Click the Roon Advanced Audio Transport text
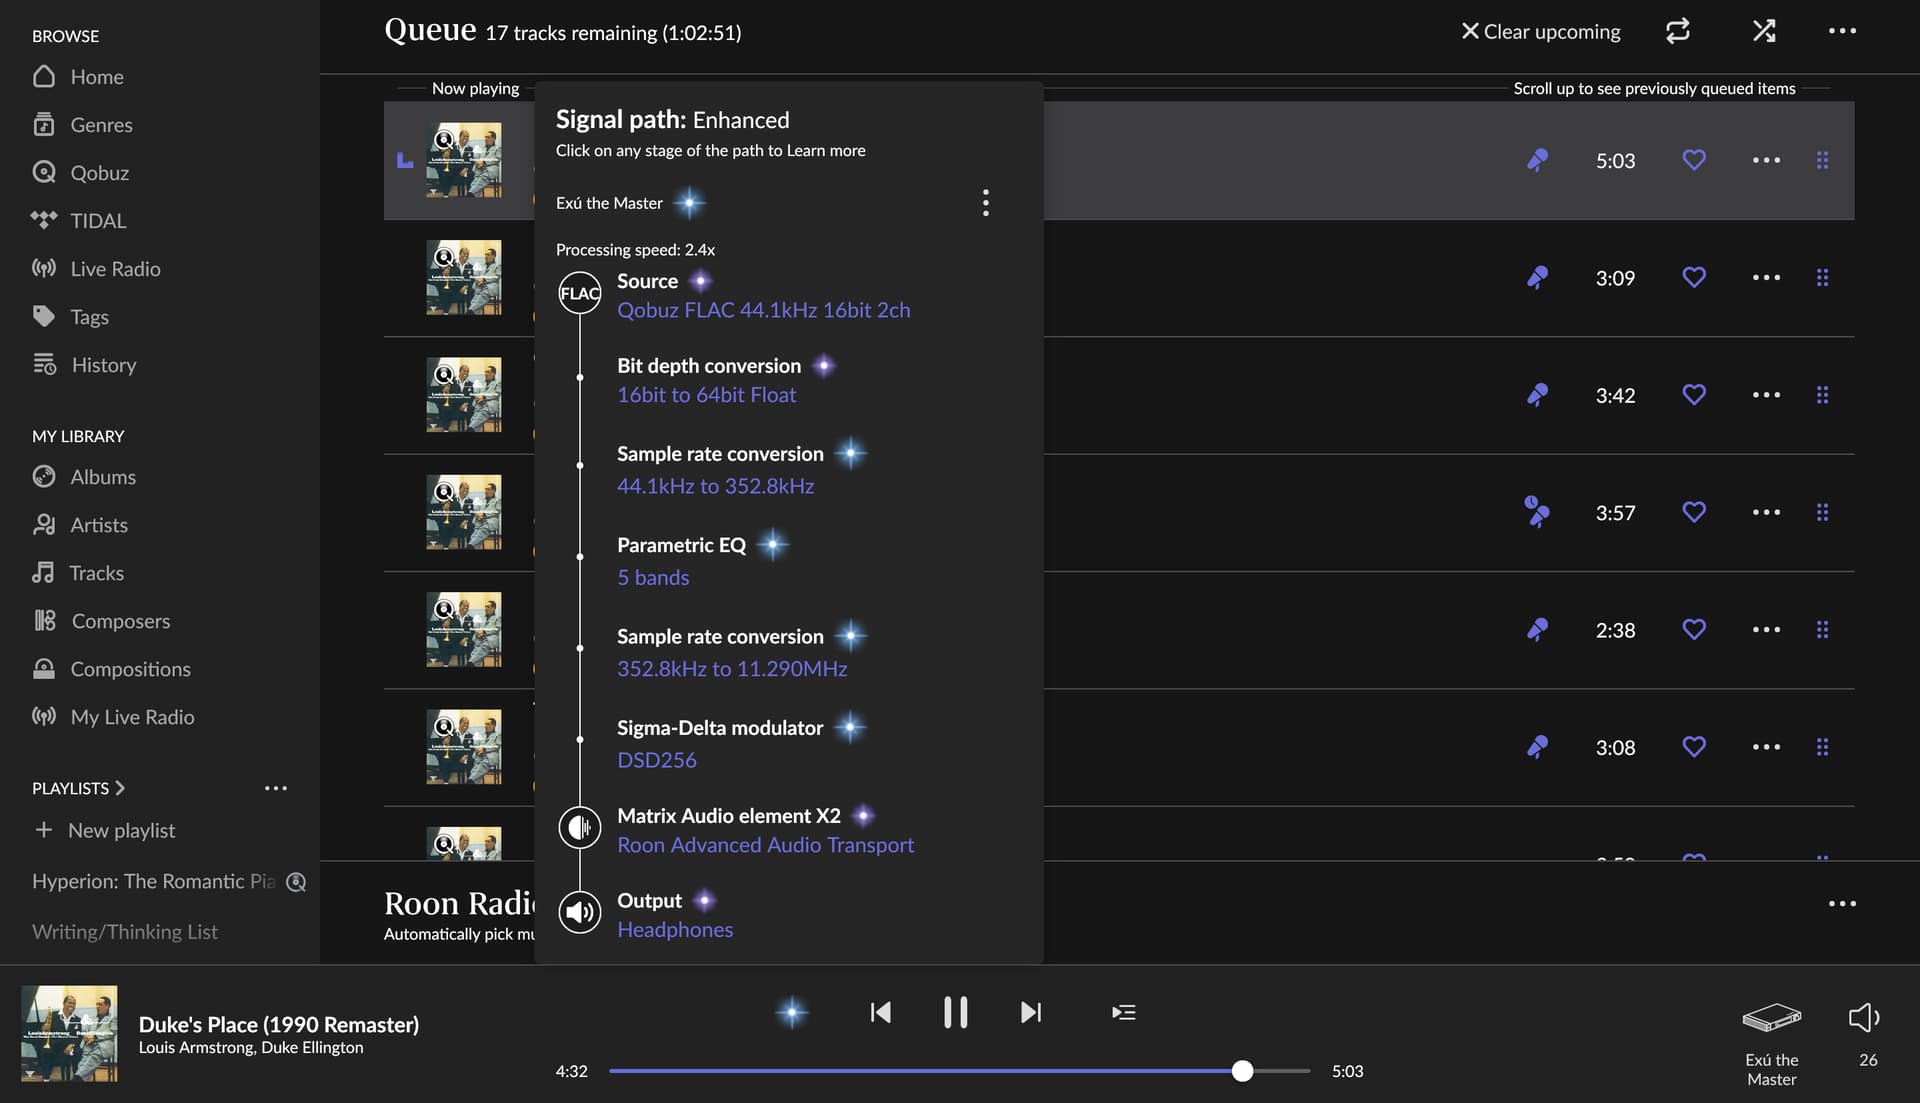Image resolution: width=1920 pixels, height=1103 pixels. [766, 845]
